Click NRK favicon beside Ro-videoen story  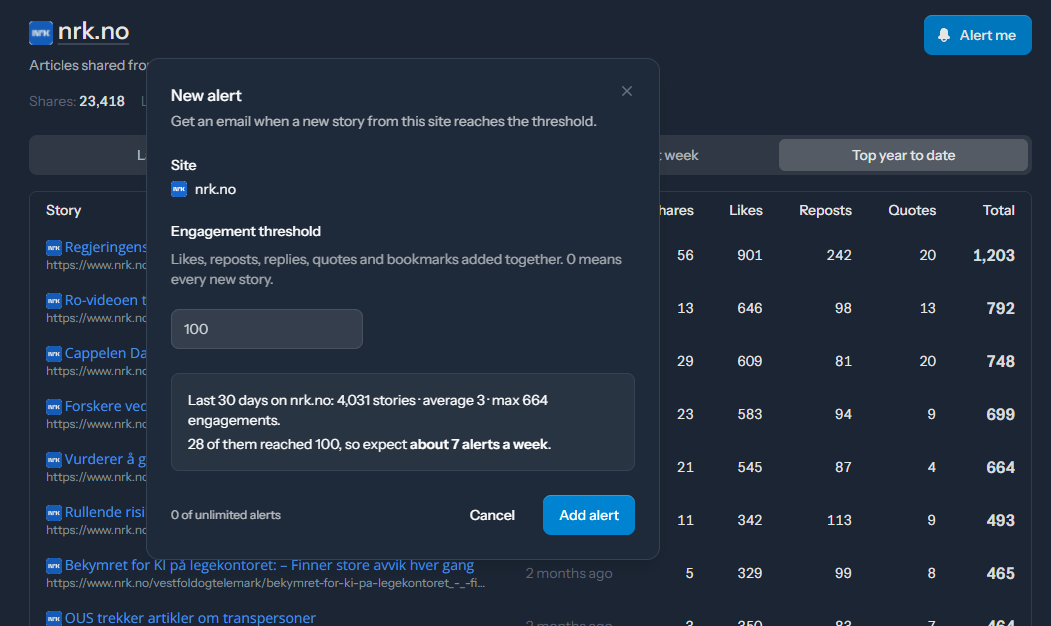54,300
